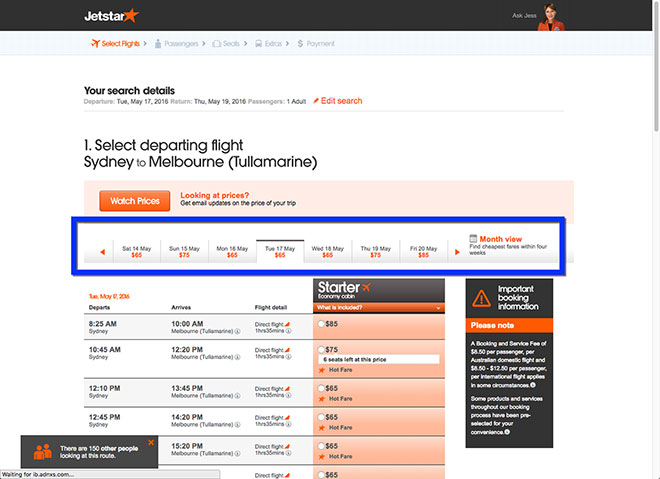
Task: Select $85 fare for 8:25 AM flight
Action: [321, 324]
